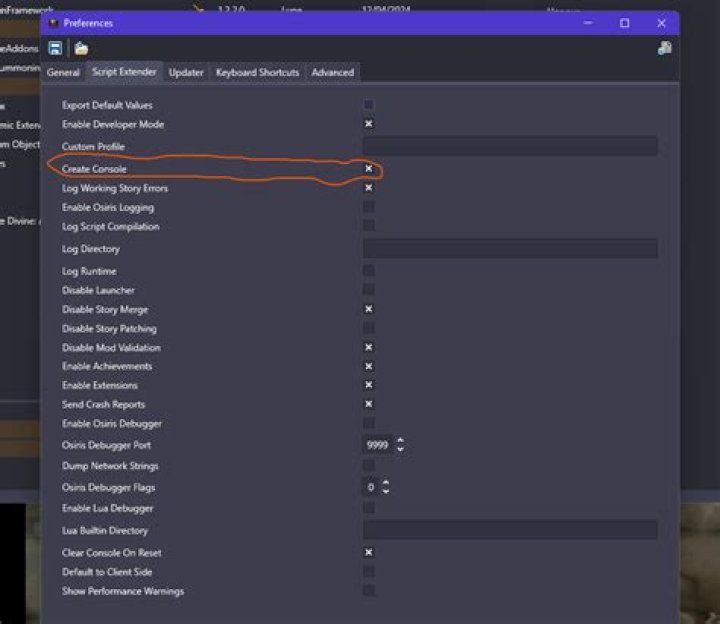720x624 pixels.
Task: Click the Custom Profile text field
Action: [x=510, y=146]
